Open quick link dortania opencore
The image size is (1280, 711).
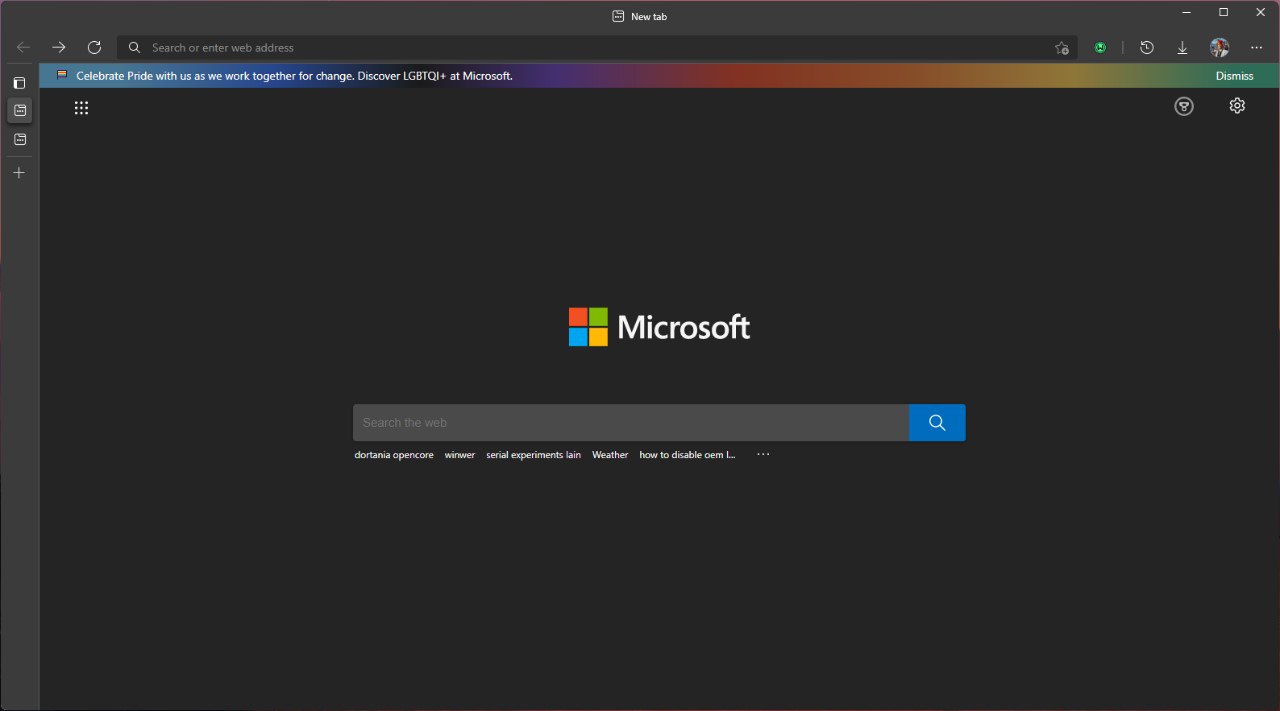coord(394,454)
